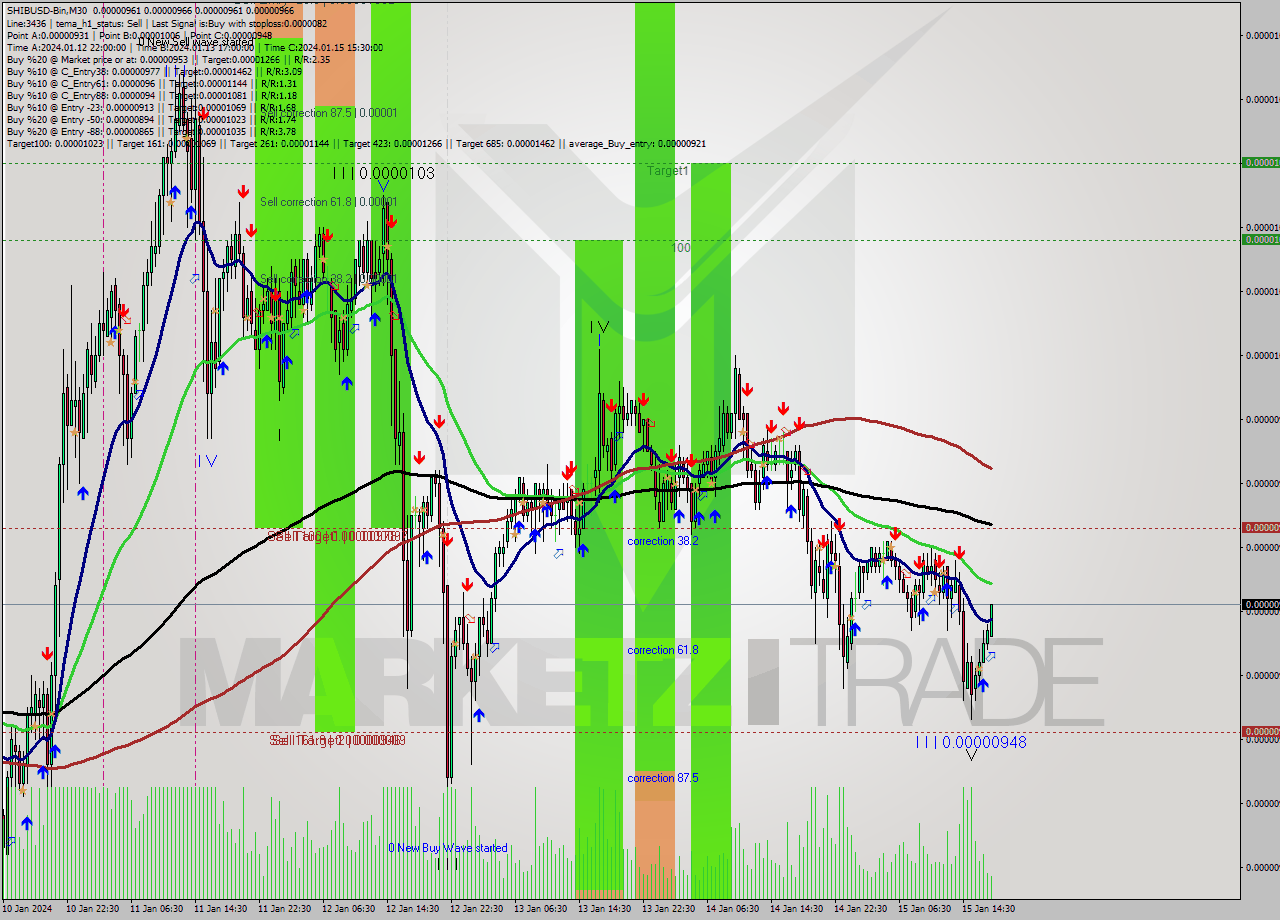Click the '11 Jan 22:30' time label
This screenshot has height=920, width=1280.
tap(284, 909)
